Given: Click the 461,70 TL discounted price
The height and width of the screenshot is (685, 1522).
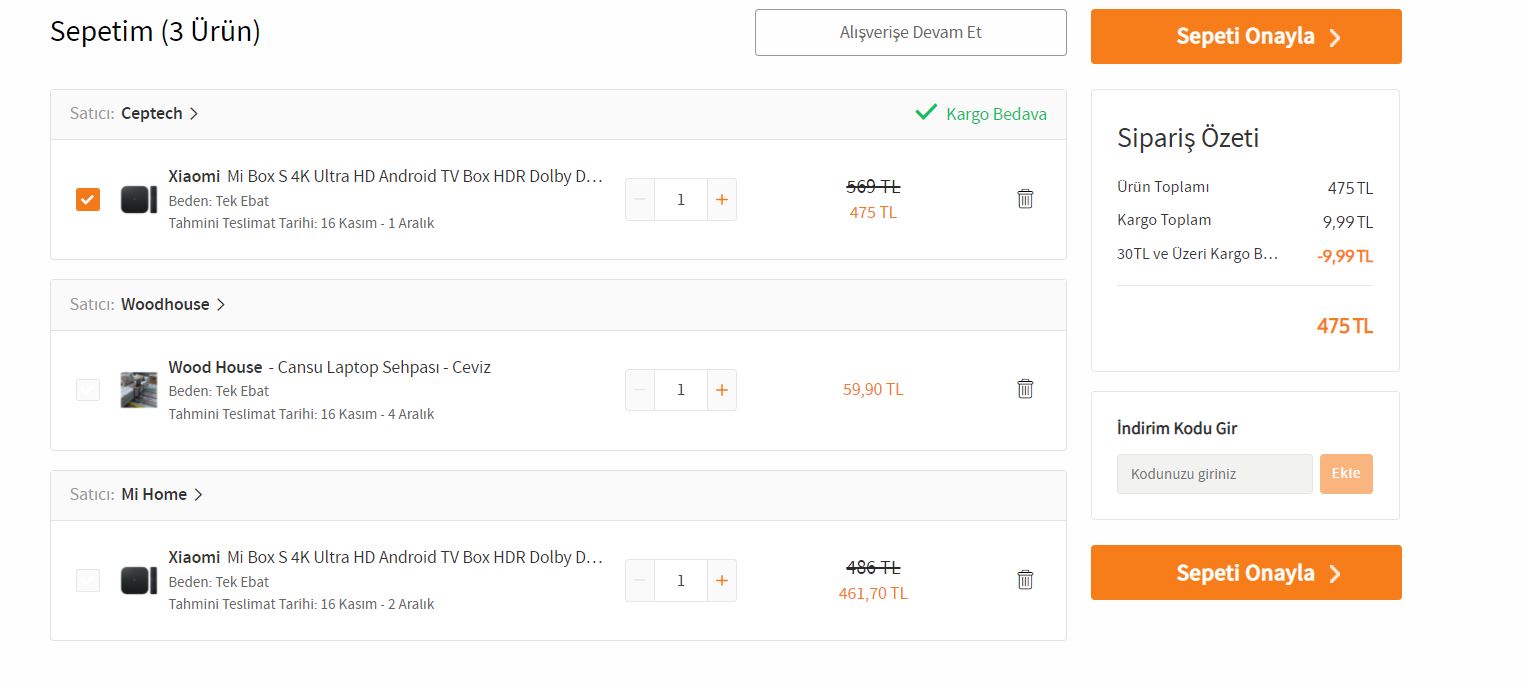Looking at the screenshot, I should coord(873,593).
